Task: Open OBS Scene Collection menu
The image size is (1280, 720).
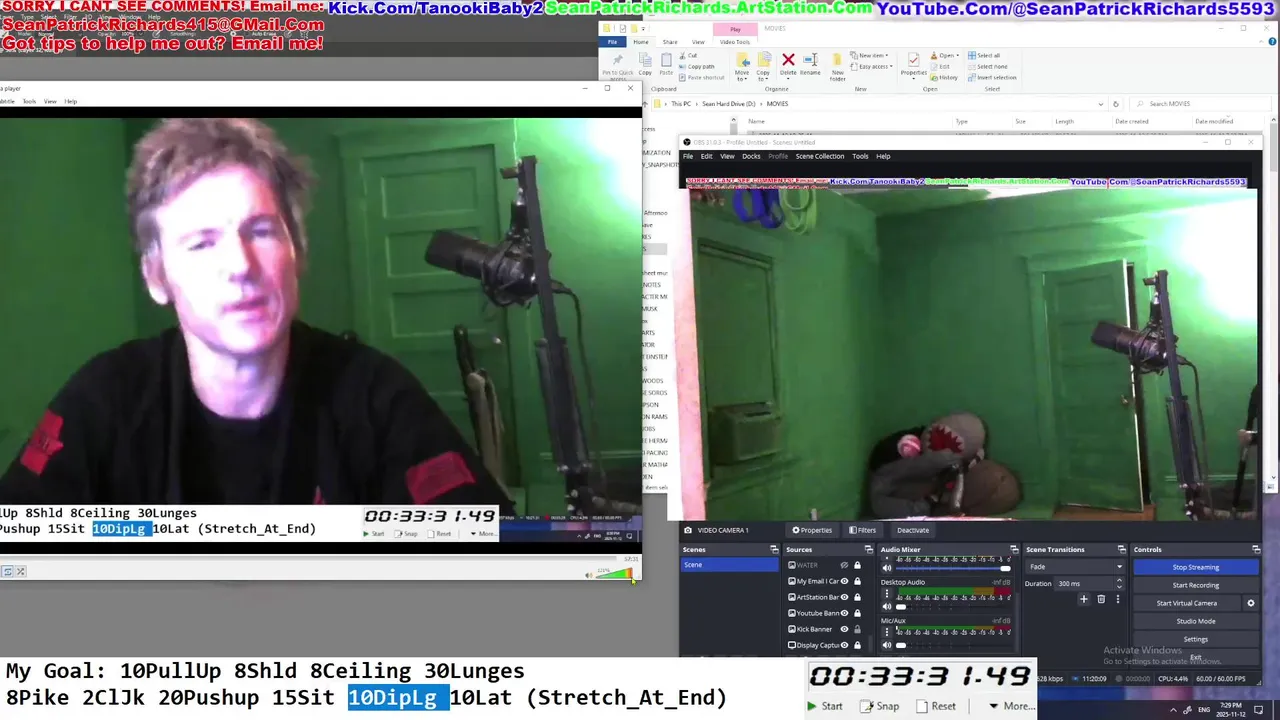Action: tap(820, 156)
